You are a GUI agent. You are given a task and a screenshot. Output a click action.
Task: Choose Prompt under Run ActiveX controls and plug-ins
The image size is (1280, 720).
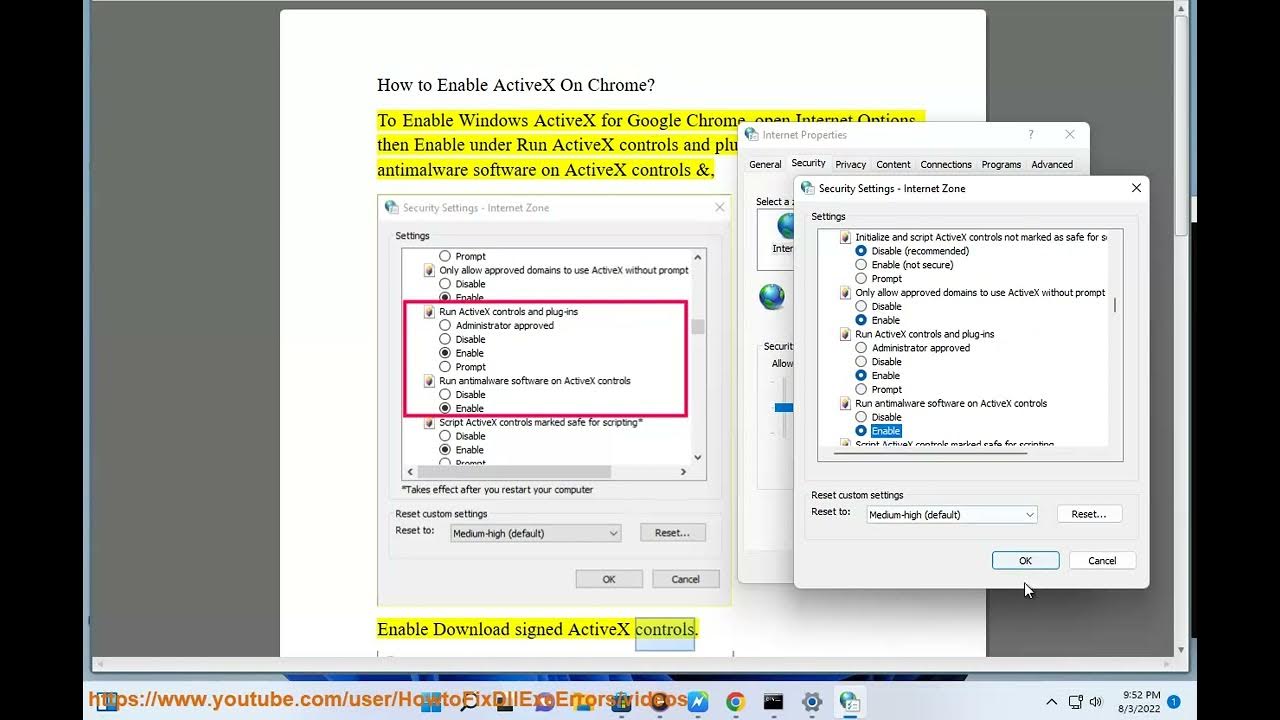point(861,390)
